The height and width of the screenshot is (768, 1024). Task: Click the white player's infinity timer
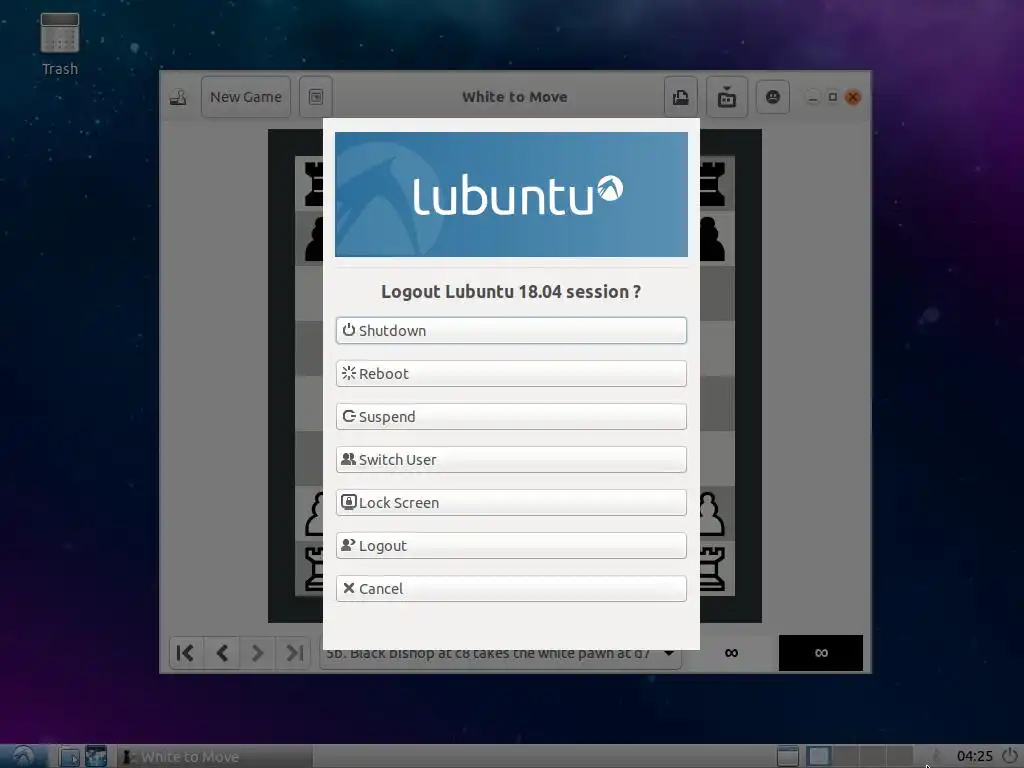click(x=731, y=652)
